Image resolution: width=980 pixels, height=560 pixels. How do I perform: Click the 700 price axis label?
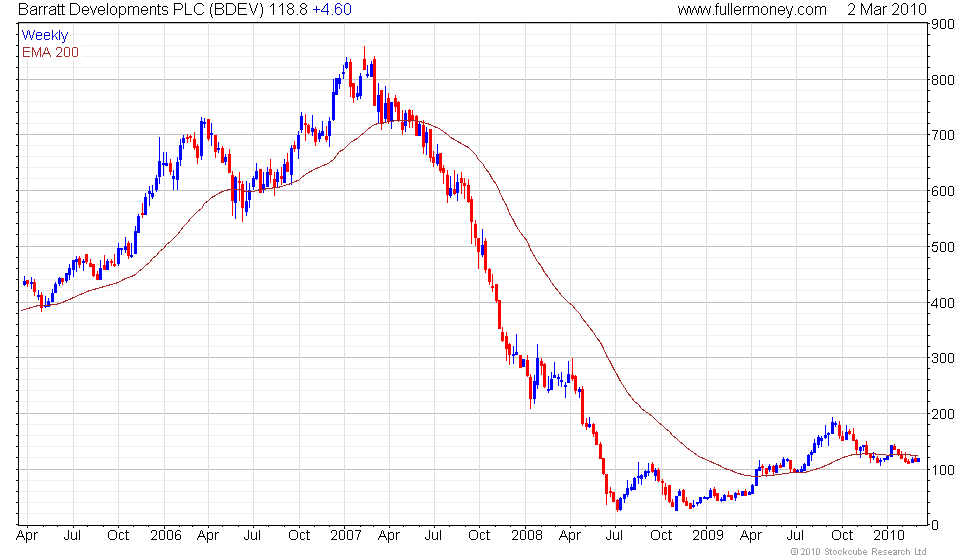943,136
